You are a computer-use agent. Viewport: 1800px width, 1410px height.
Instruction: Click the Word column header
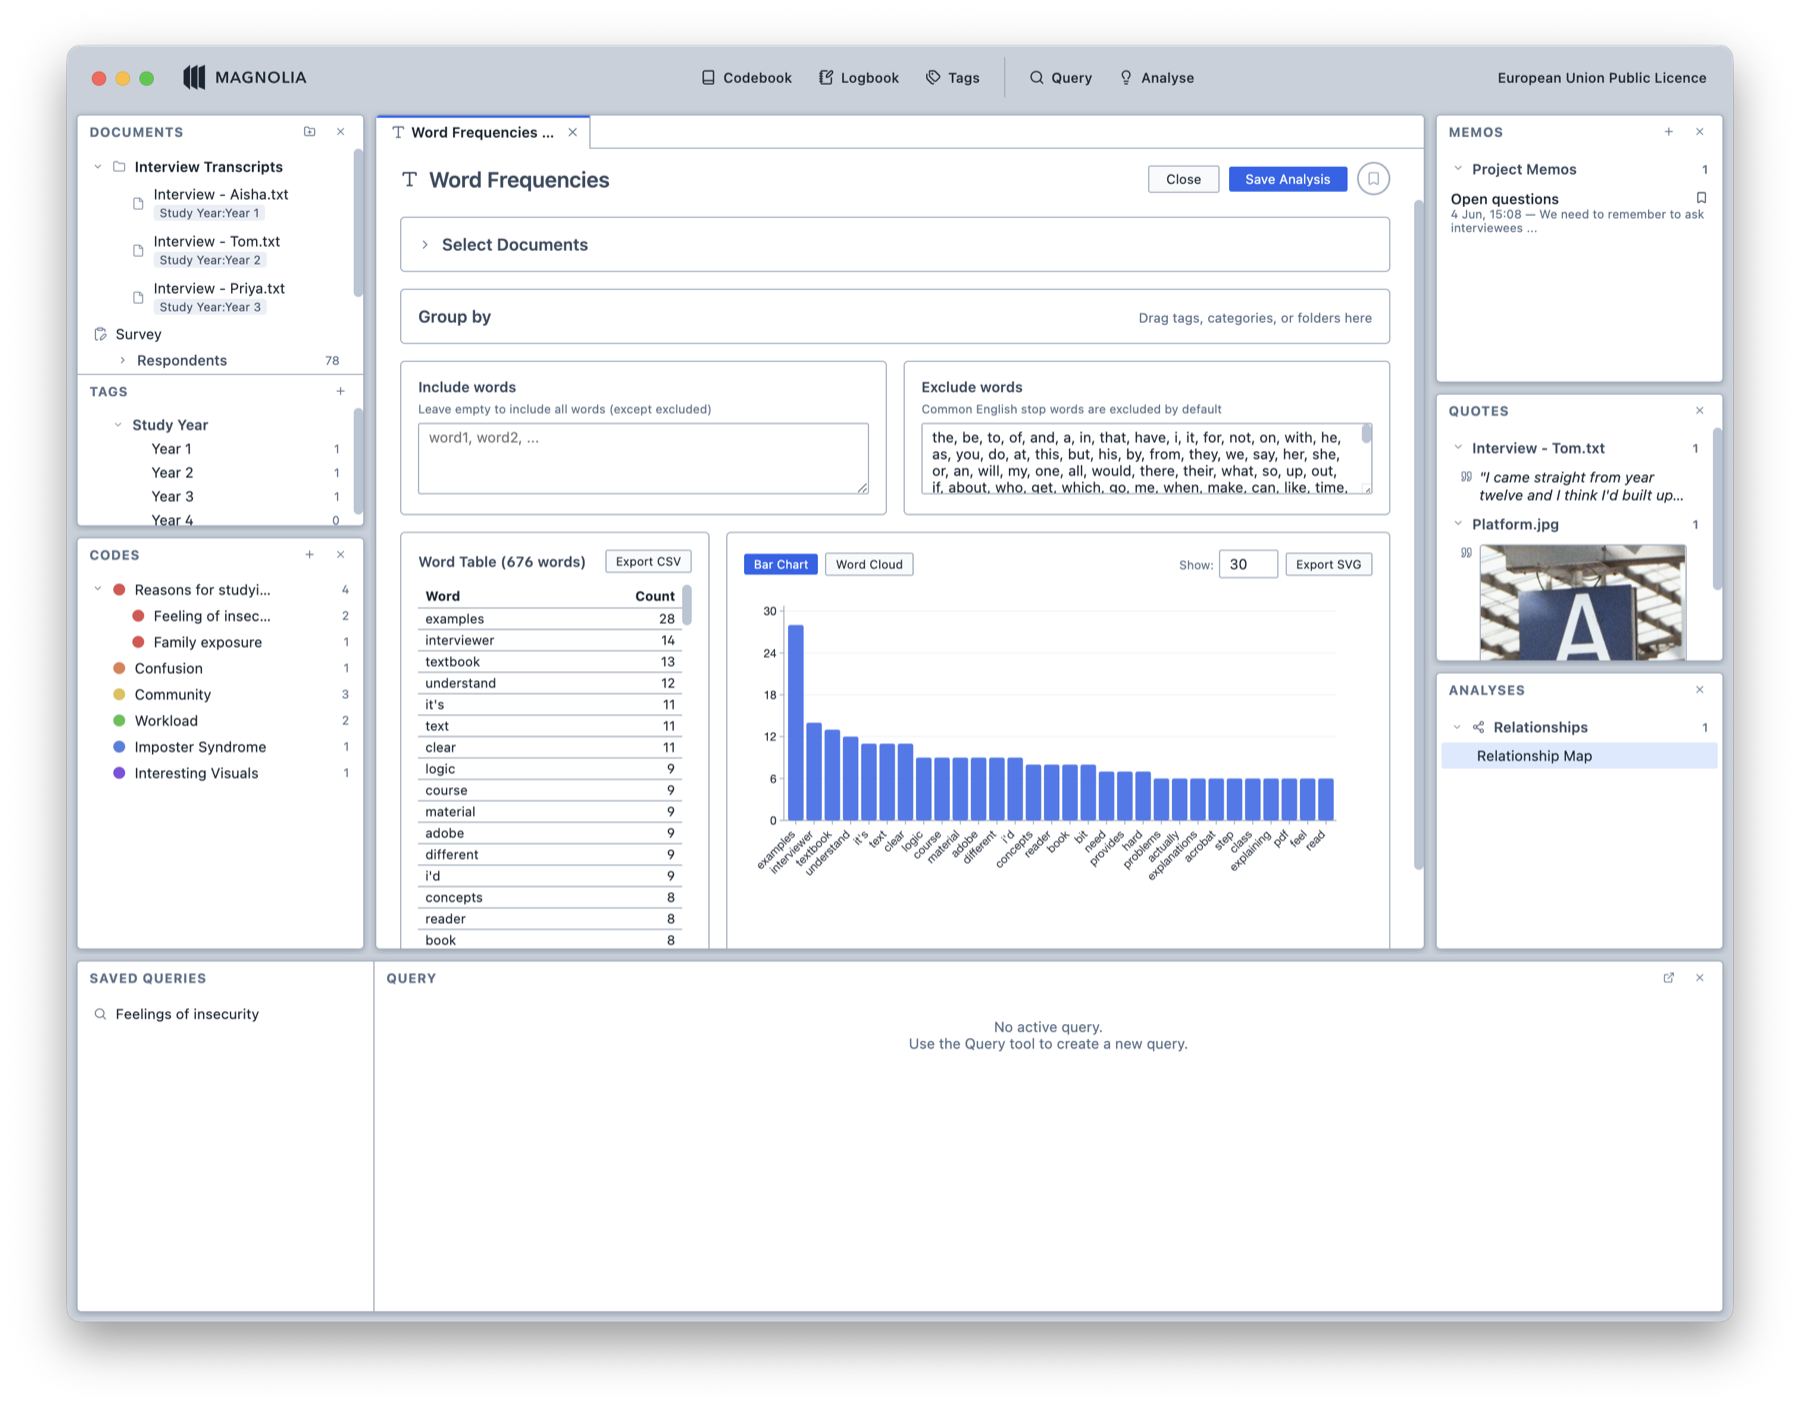(442, 596)
